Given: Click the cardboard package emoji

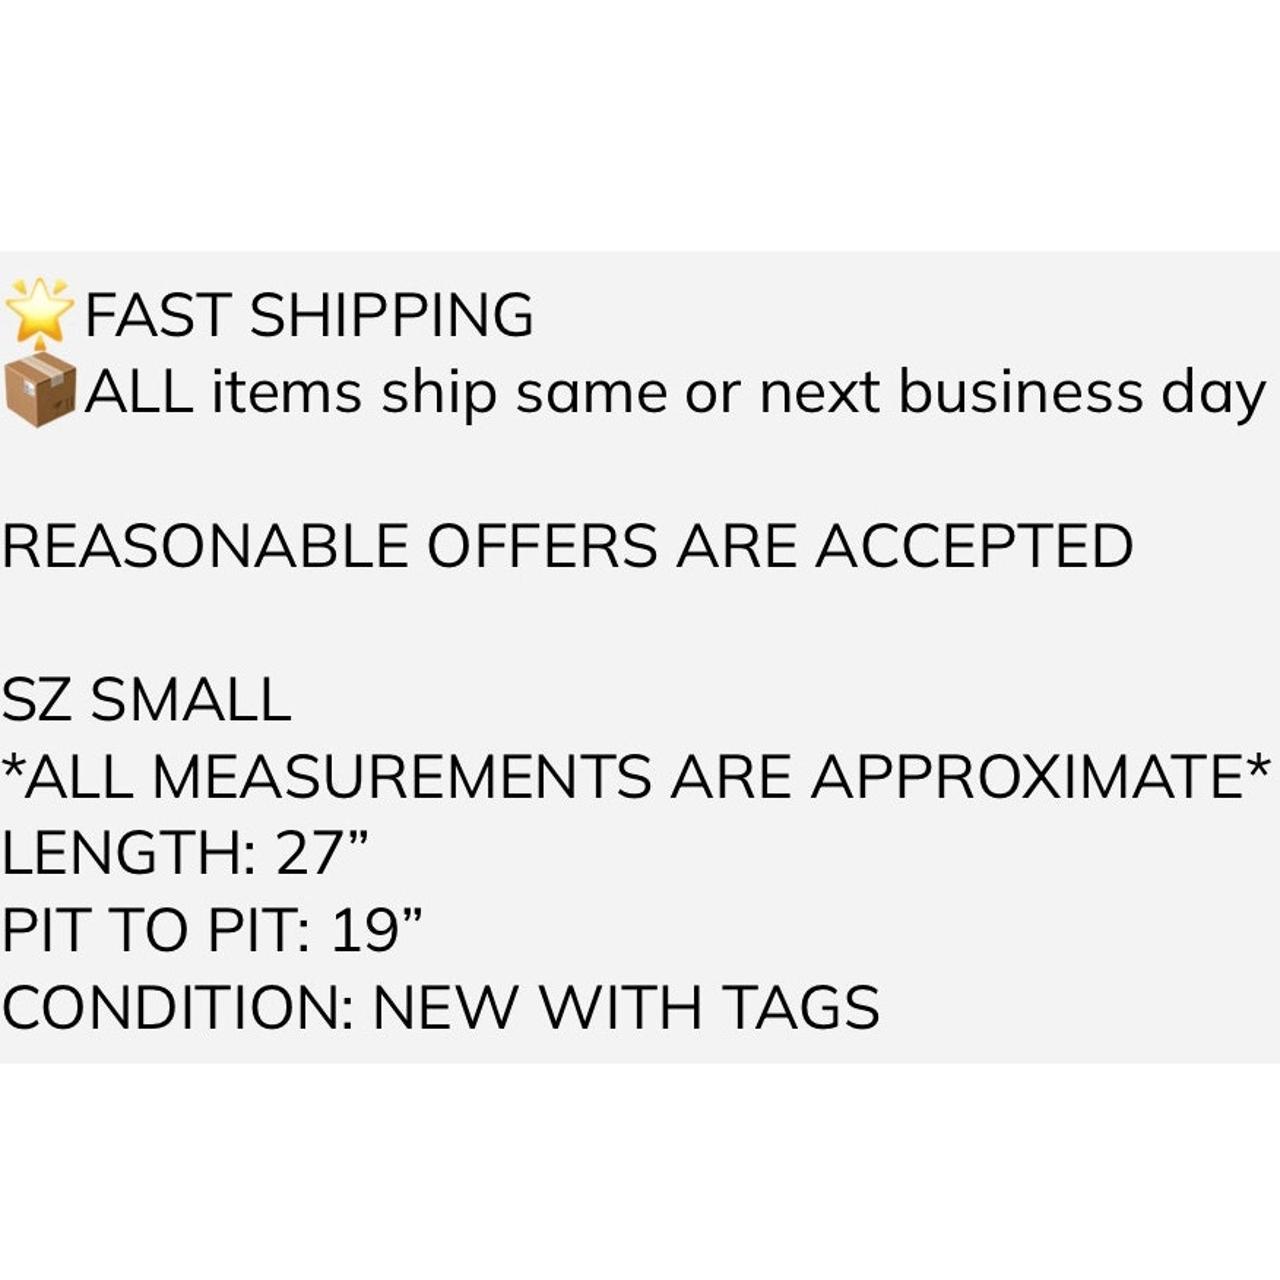Looking at the screenshot, I should coord(41,390).
